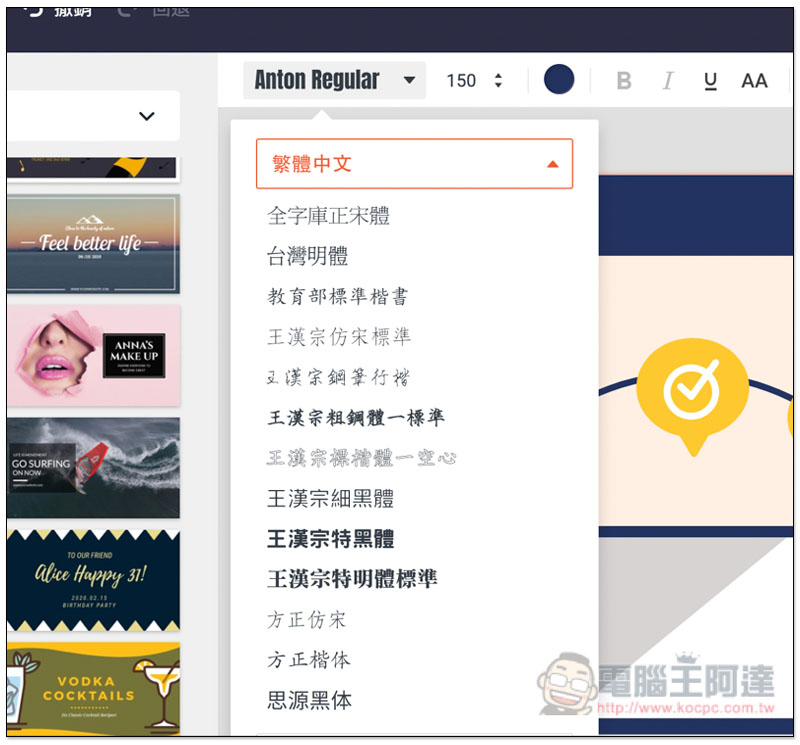Select the 'Anna's Make Up' template thumbnail
This screenshot has height=745, width=800.
click(x=93, y=353)
